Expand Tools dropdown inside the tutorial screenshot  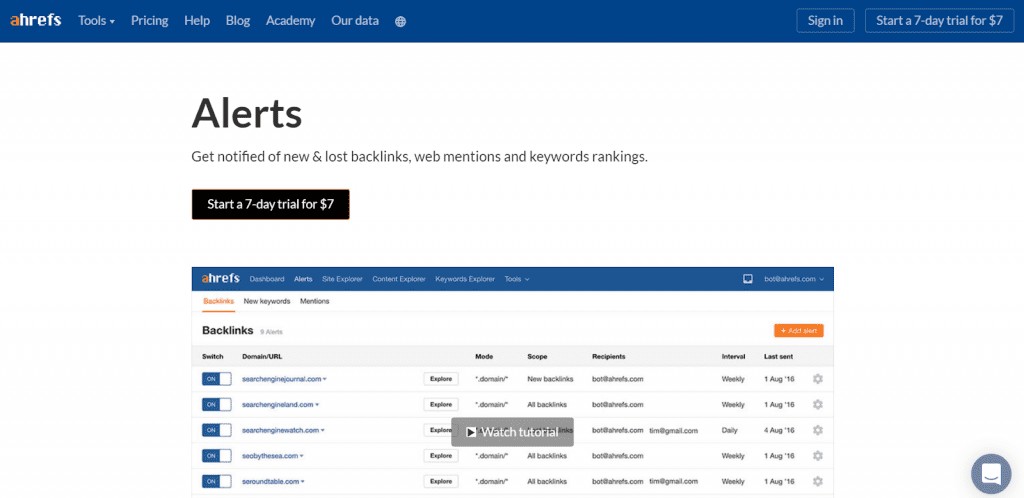coord(517,279)
